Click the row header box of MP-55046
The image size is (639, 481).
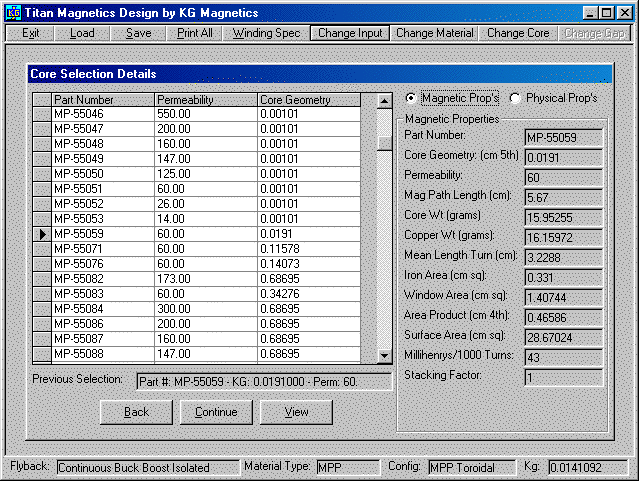(x=42, y=114)
